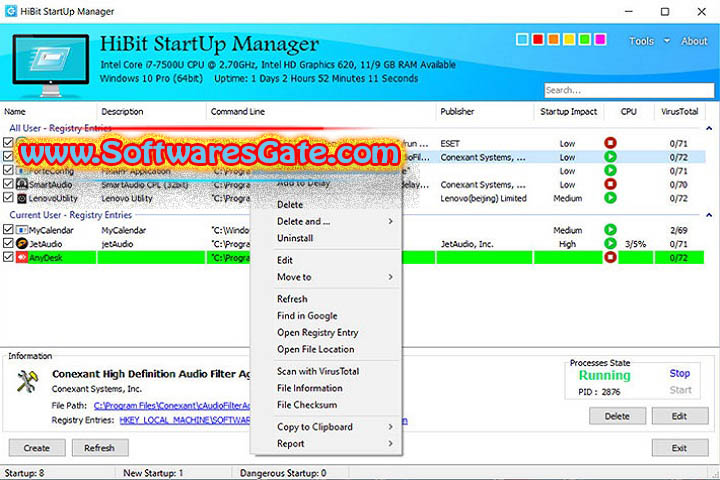Sort by Publisher column header
720x480 pixels.
click(x=484, y=112)
